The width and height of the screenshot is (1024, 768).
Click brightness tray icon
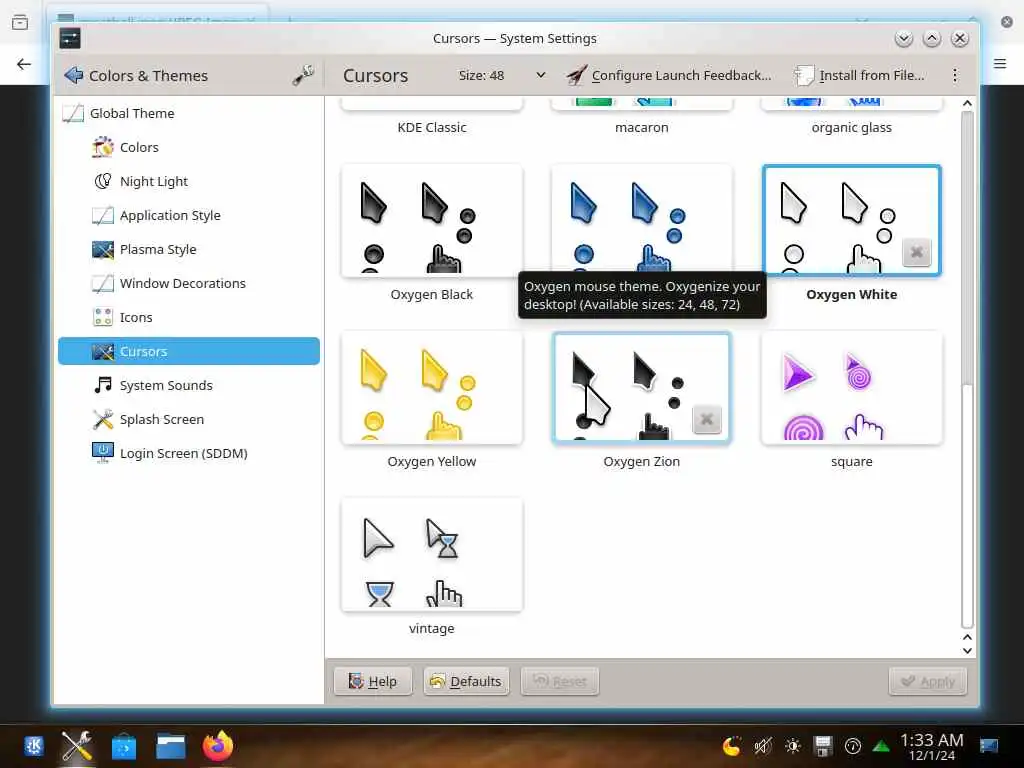[x=793, y=746]
